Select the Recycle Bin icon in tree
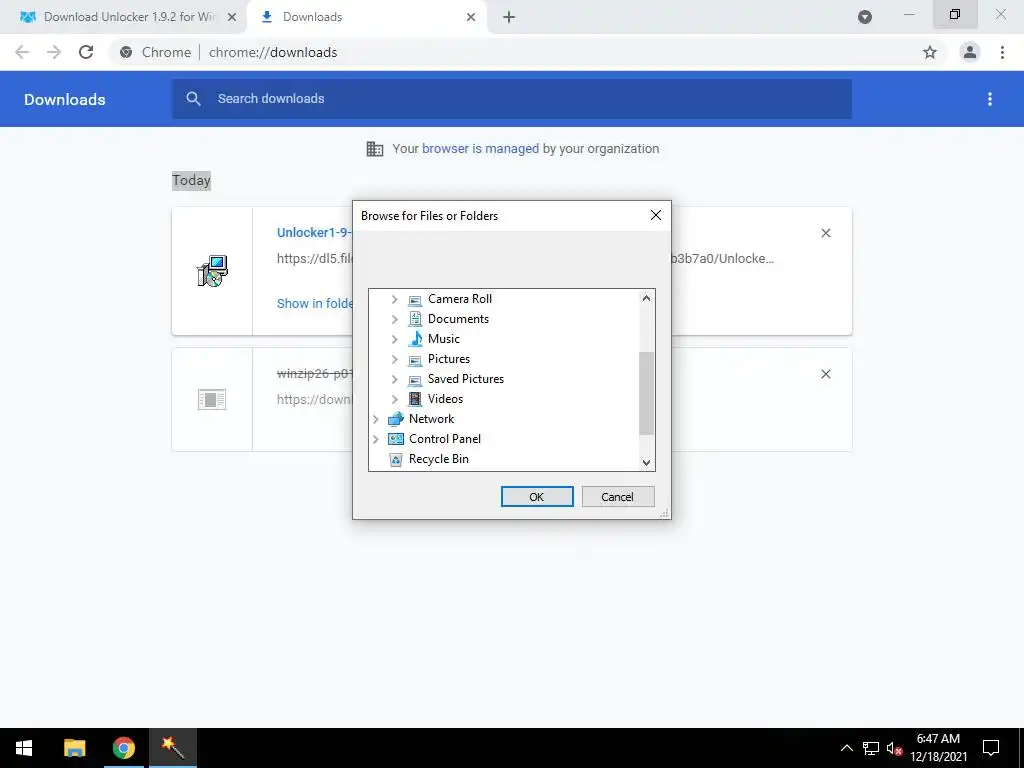 point(396,460)
